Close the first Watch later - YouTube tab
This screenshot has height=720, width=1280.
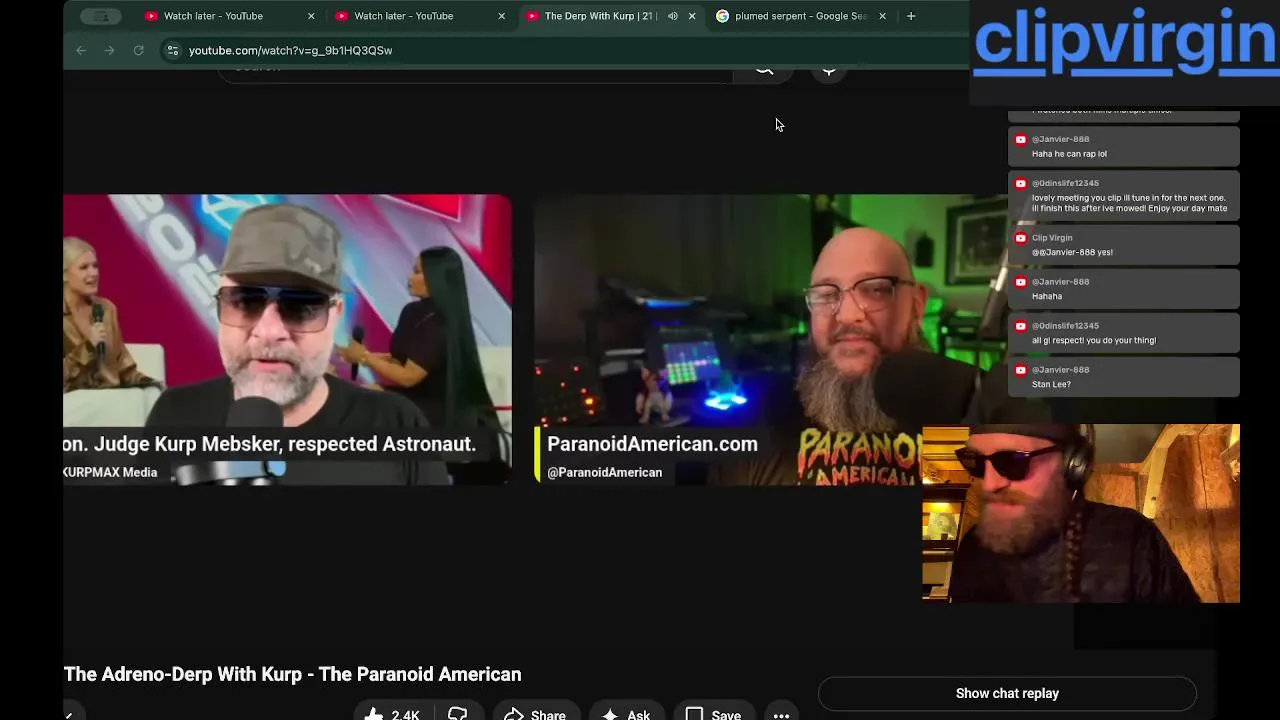(x=311, y=16)
